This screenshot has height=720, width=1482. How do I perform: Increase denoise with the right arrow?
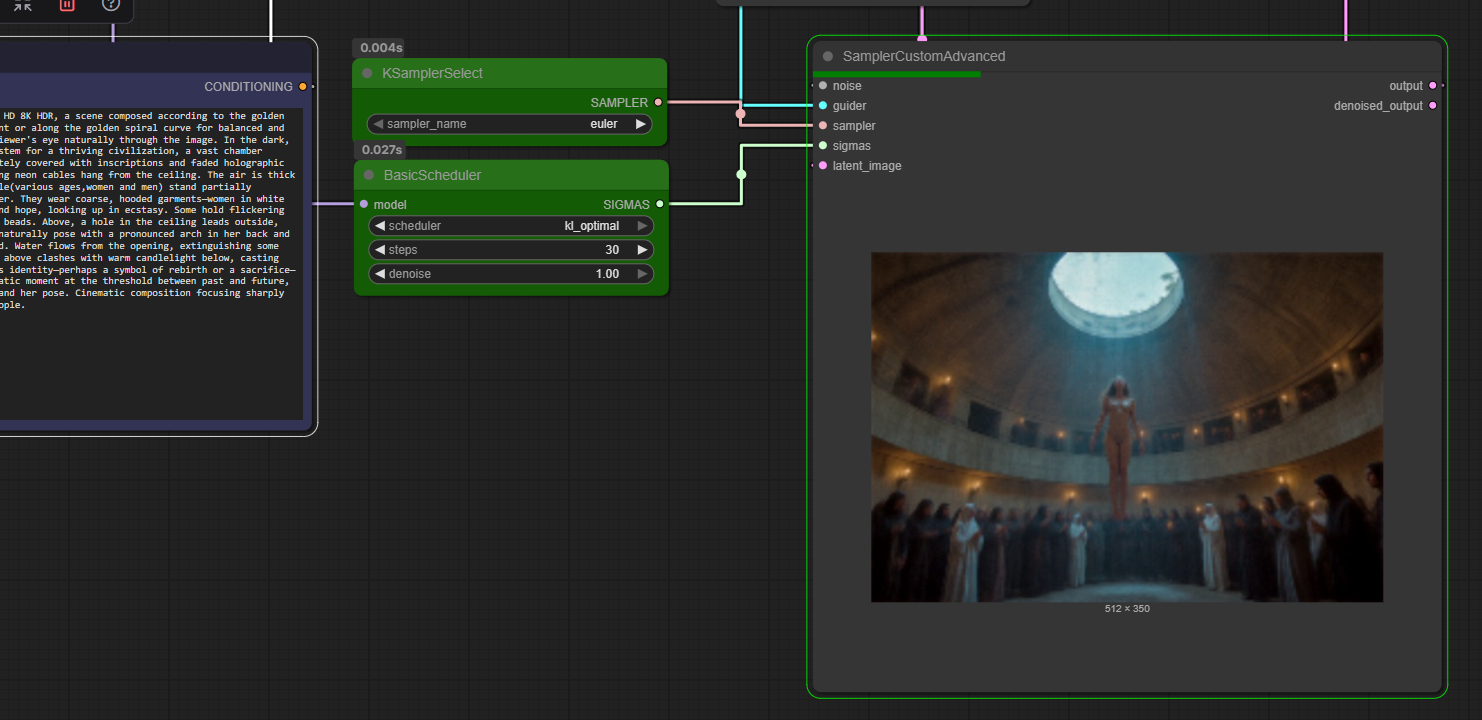tap(643, 274)
